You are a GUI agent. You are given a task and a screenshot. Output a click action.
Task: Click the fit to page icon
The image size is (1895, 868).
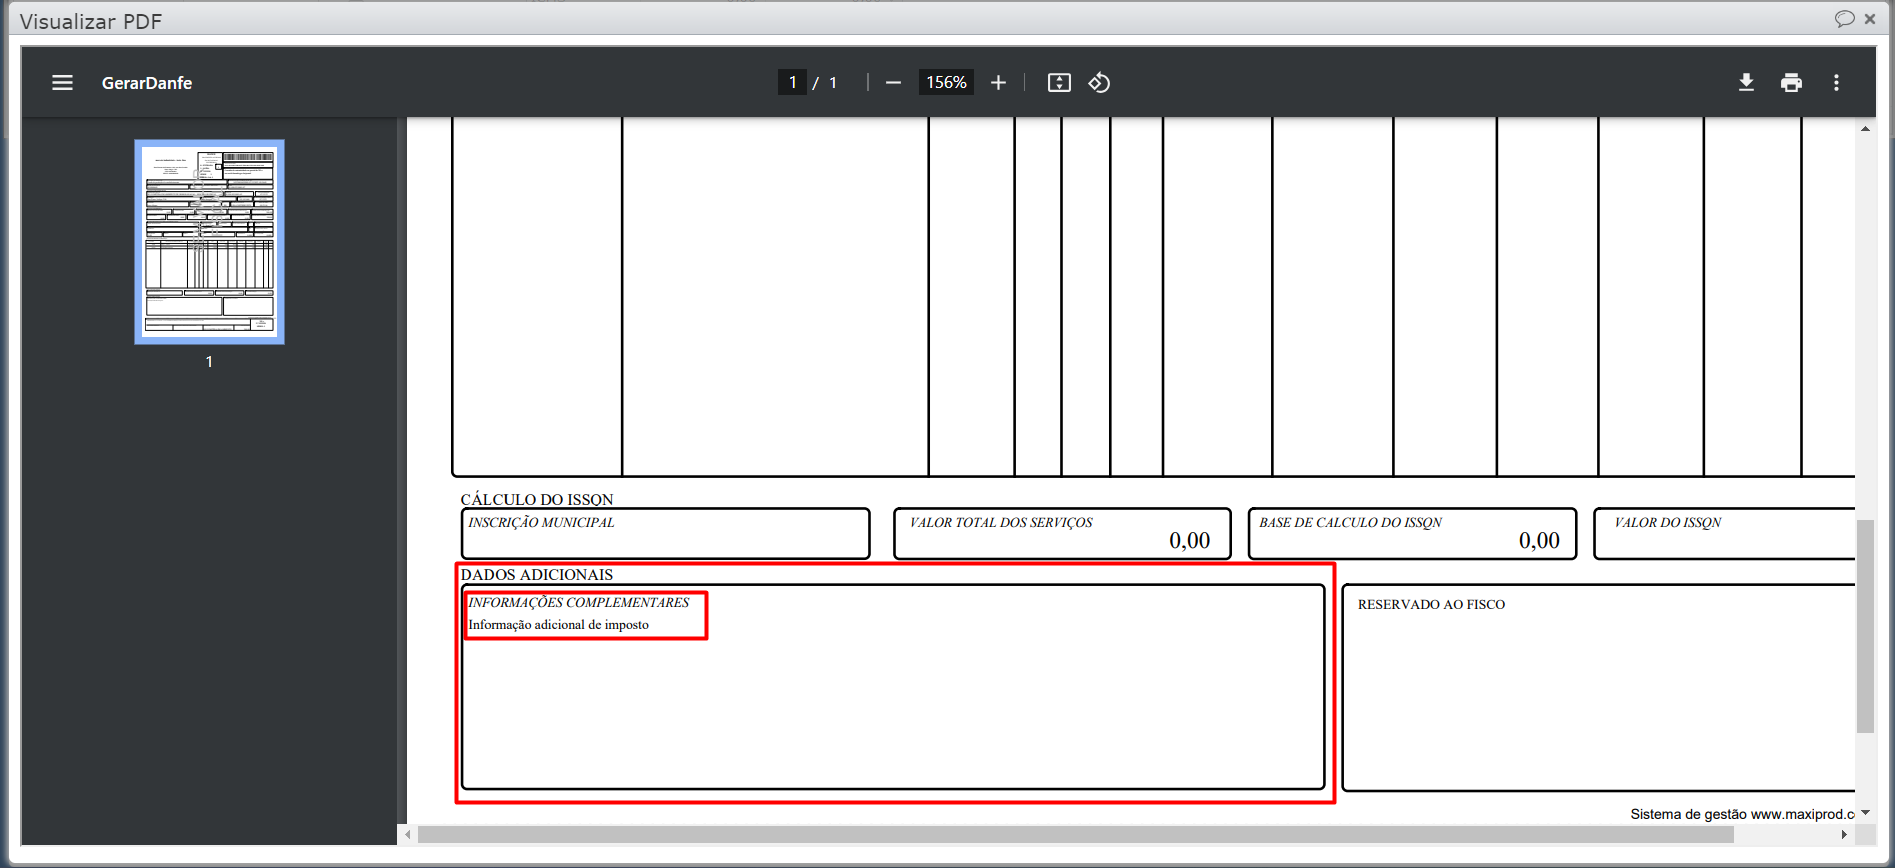click(1059, 83)
